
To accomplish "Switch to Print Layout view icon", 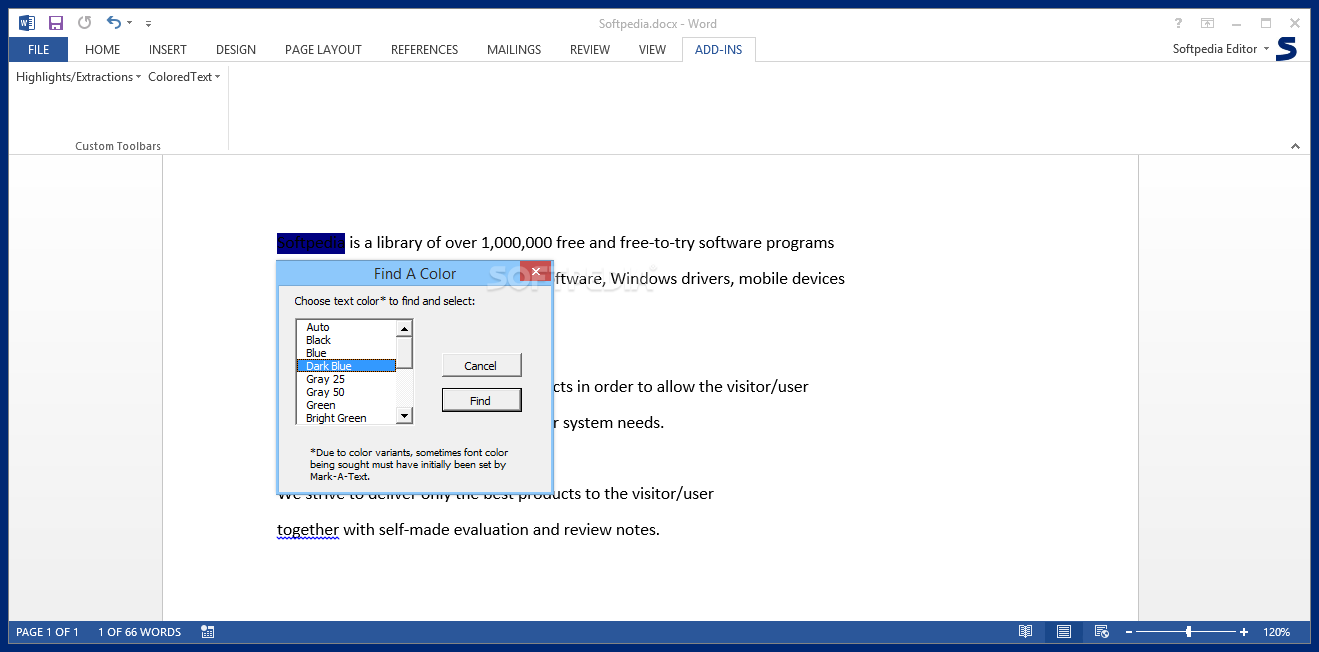I will [x=1064, y=632].
